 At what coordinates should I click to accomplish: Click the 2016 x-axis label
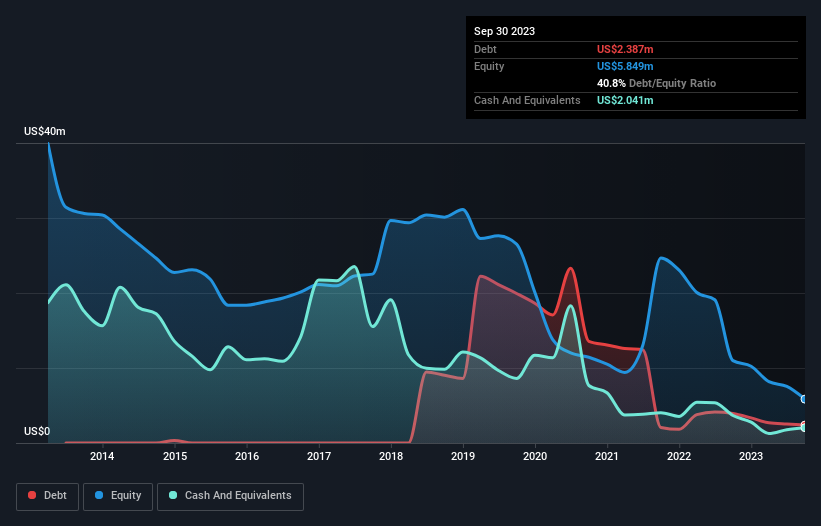click(247, 456)
